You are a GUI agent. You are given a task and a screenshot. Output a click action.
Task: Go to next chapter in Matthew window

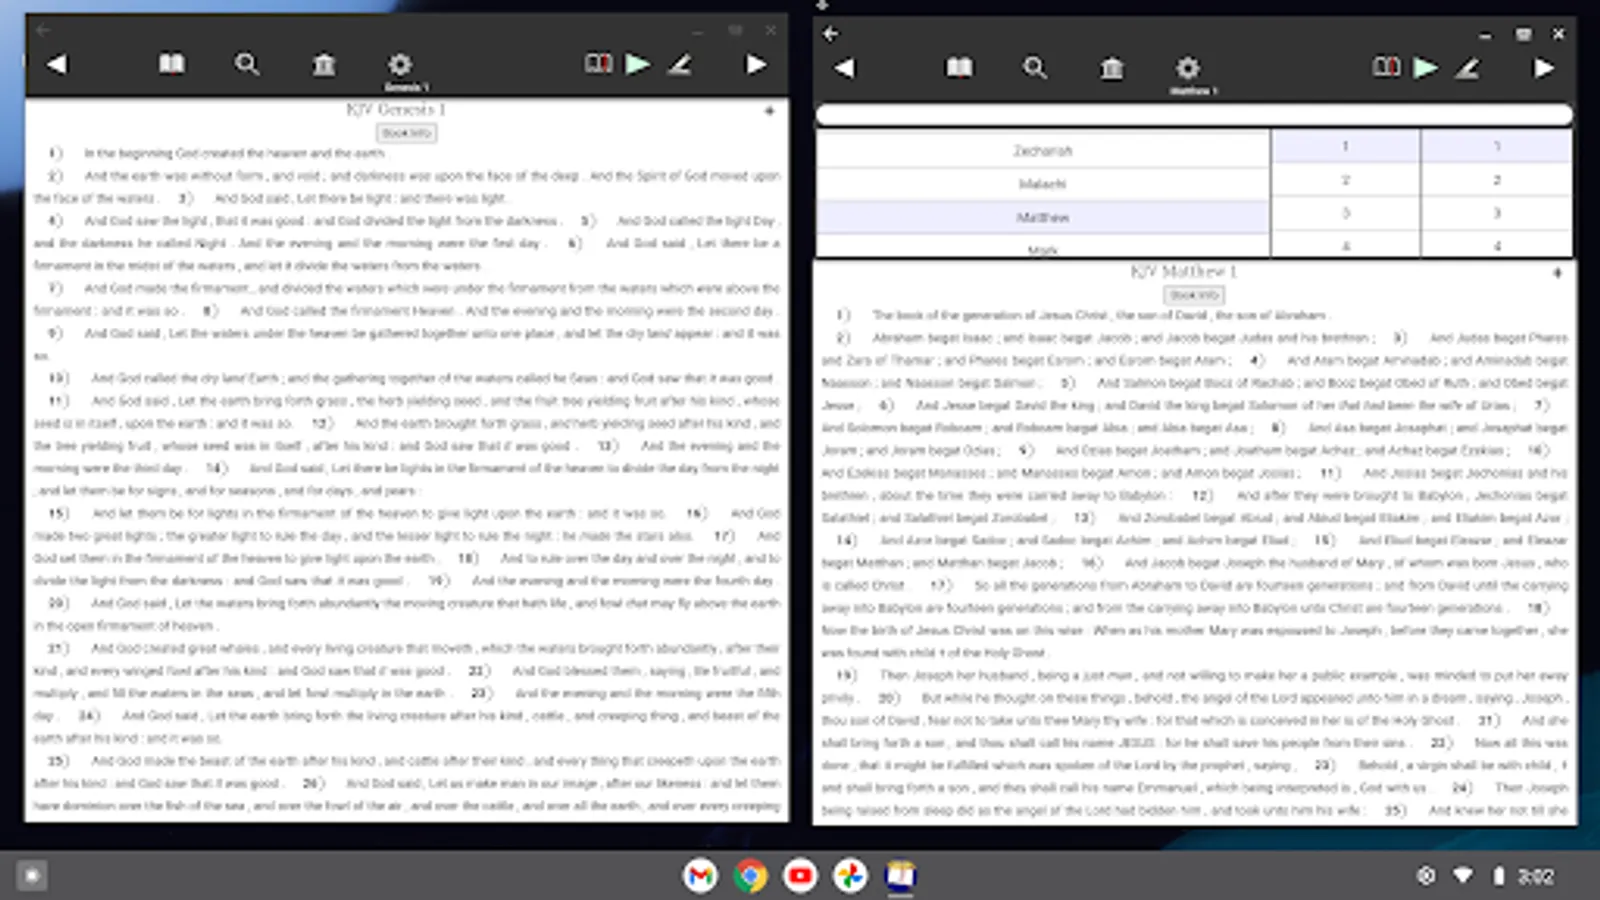tap(1544, 68)
